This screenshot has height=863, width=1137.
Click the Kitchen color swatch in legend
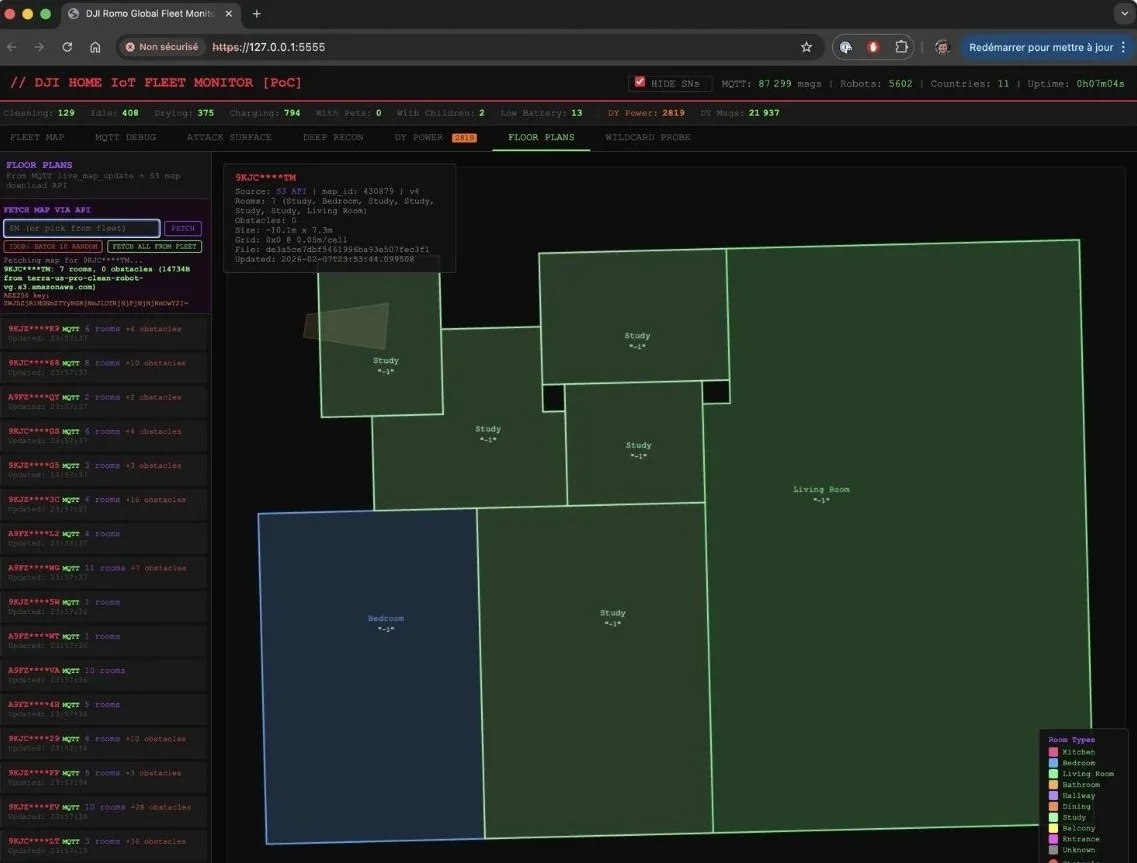tap(1053, 752)
